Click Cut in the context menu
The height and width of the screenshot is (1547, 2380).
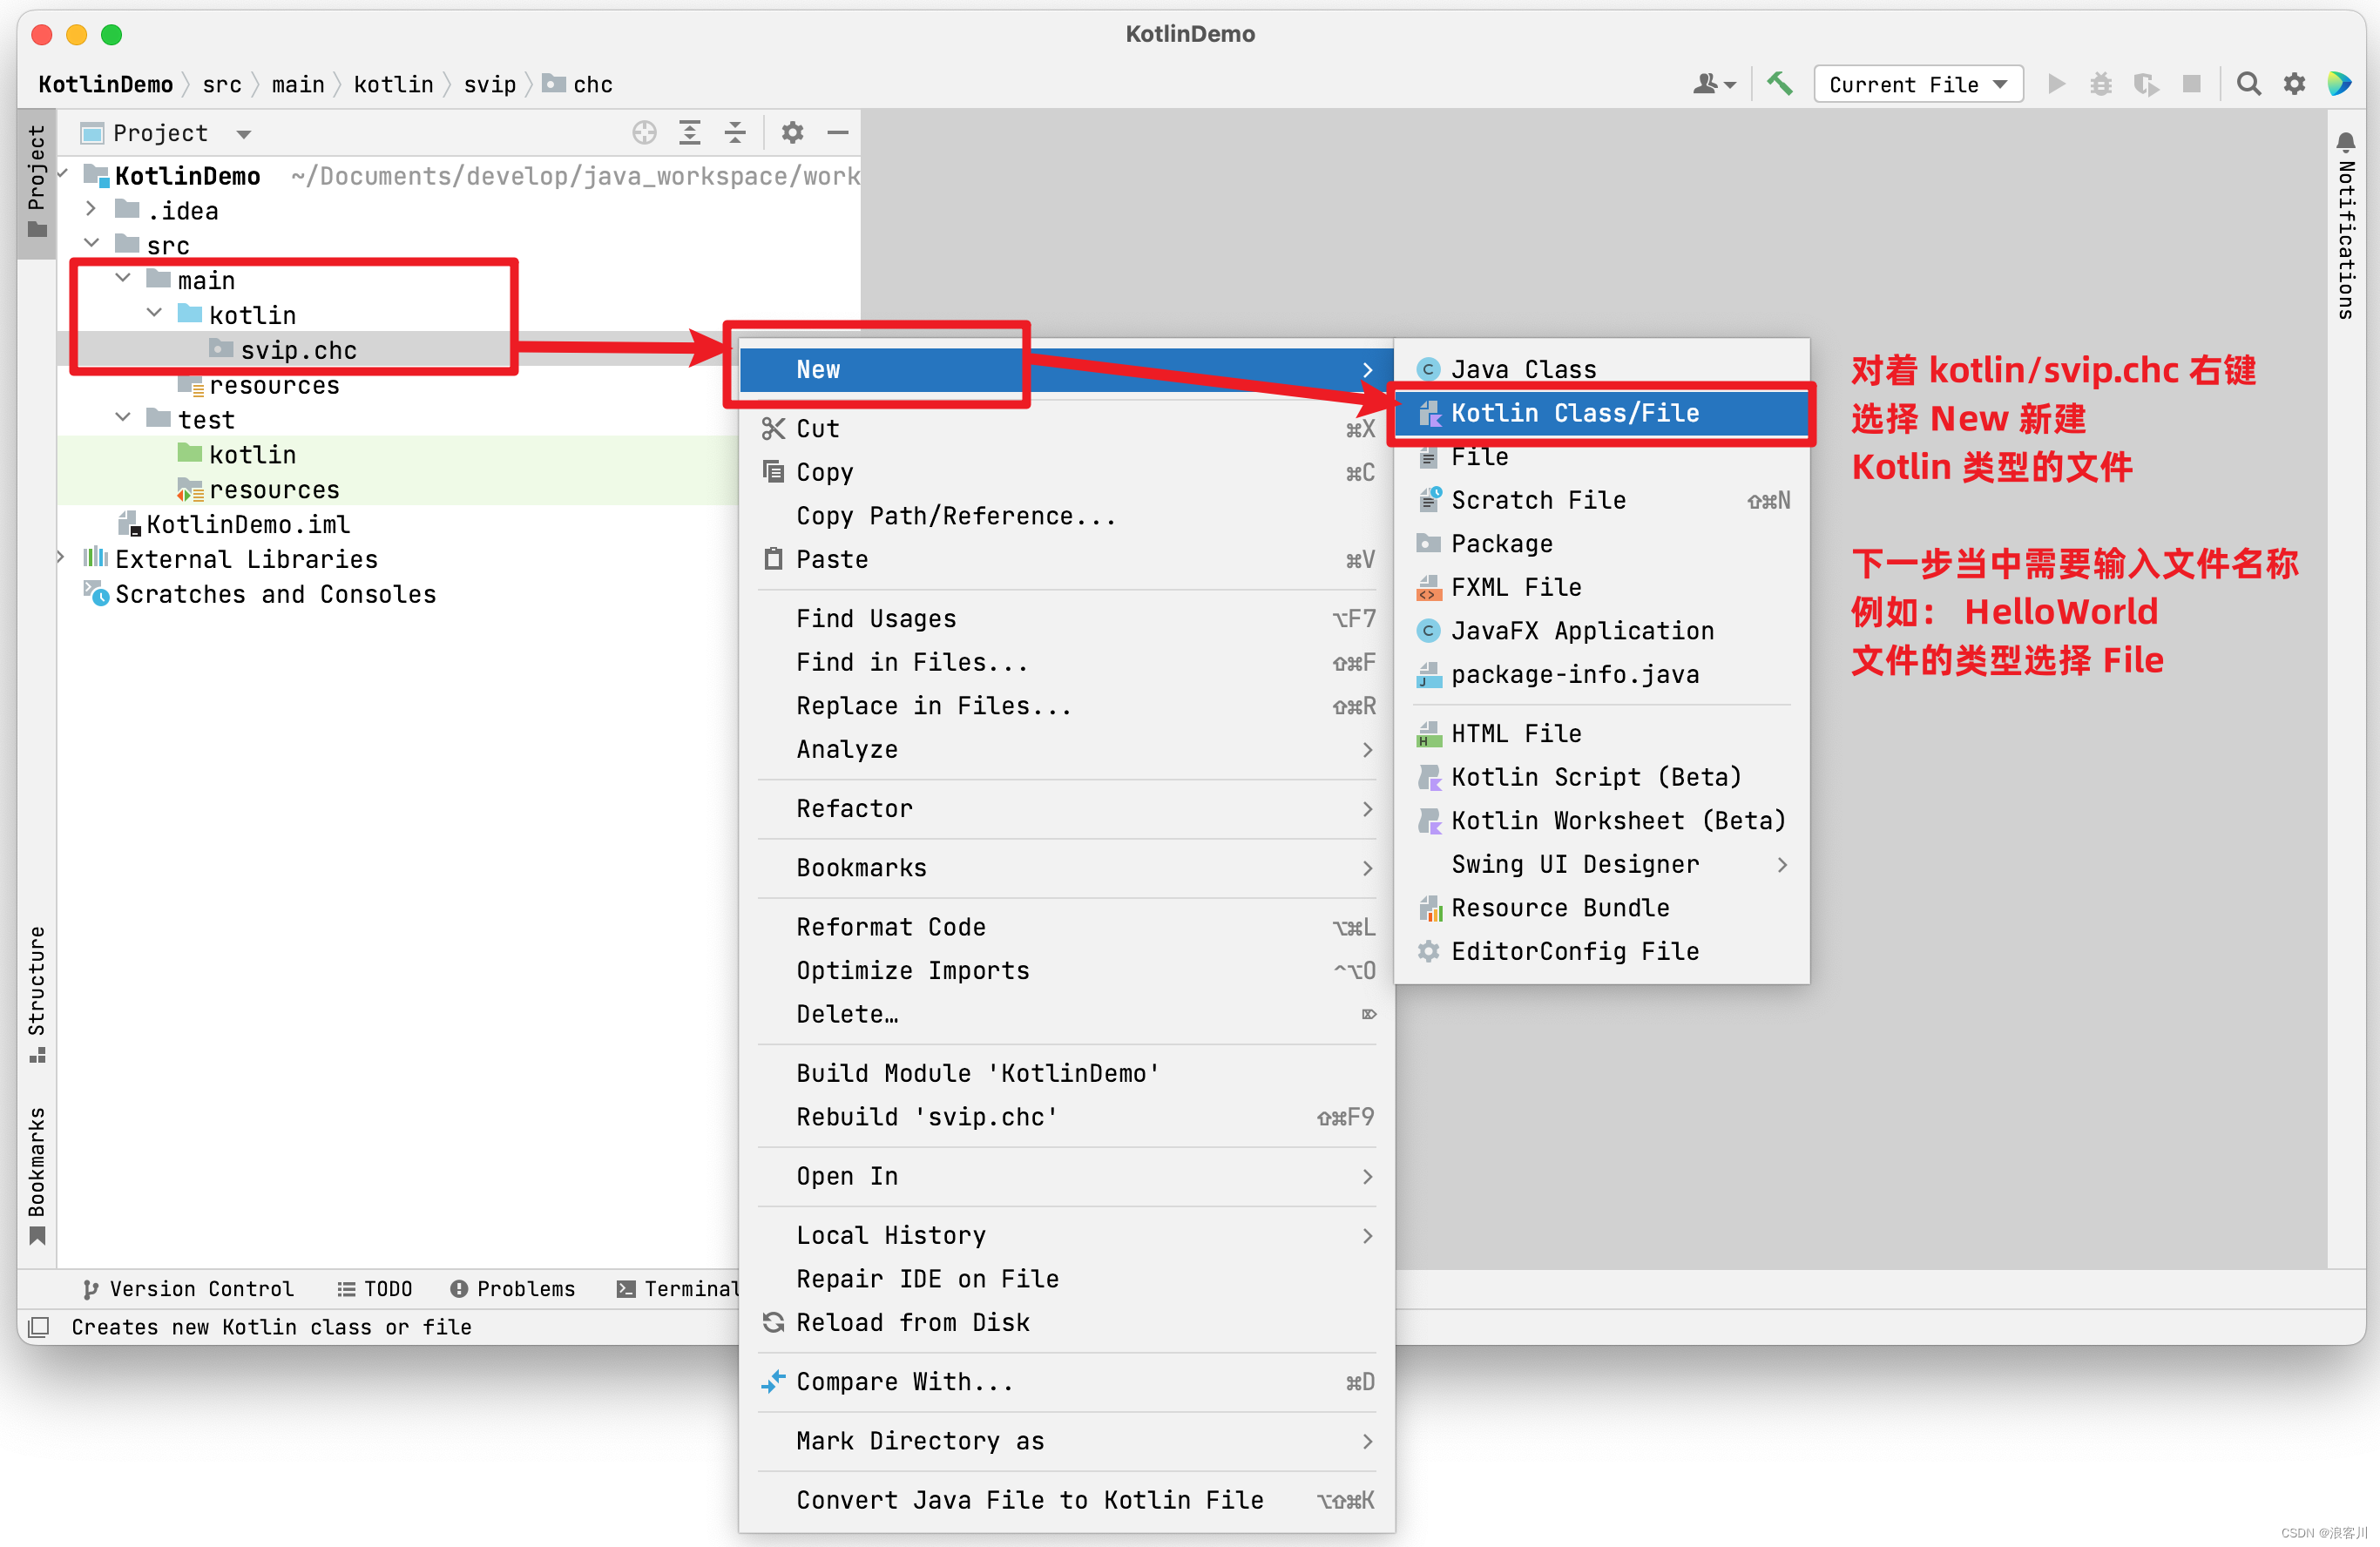(1067, 429)
